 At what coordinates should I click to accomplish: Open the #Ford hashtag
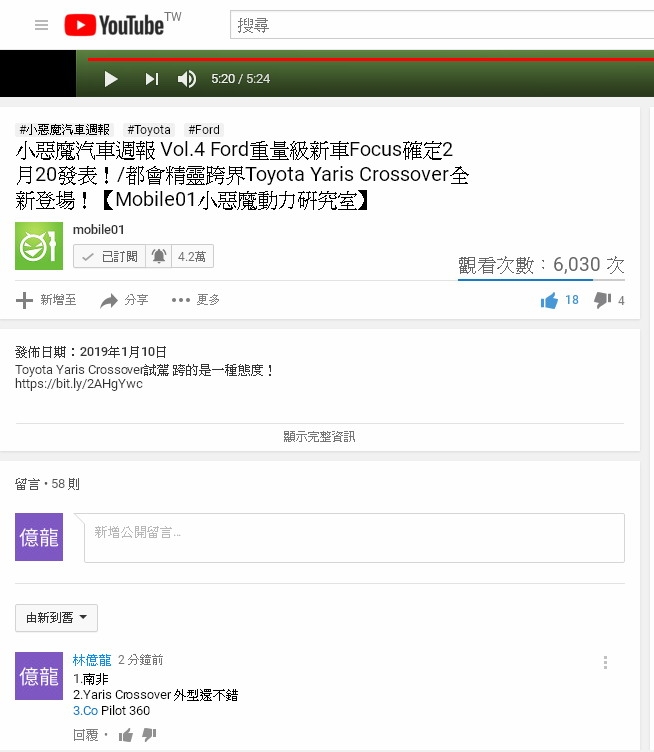204,129
